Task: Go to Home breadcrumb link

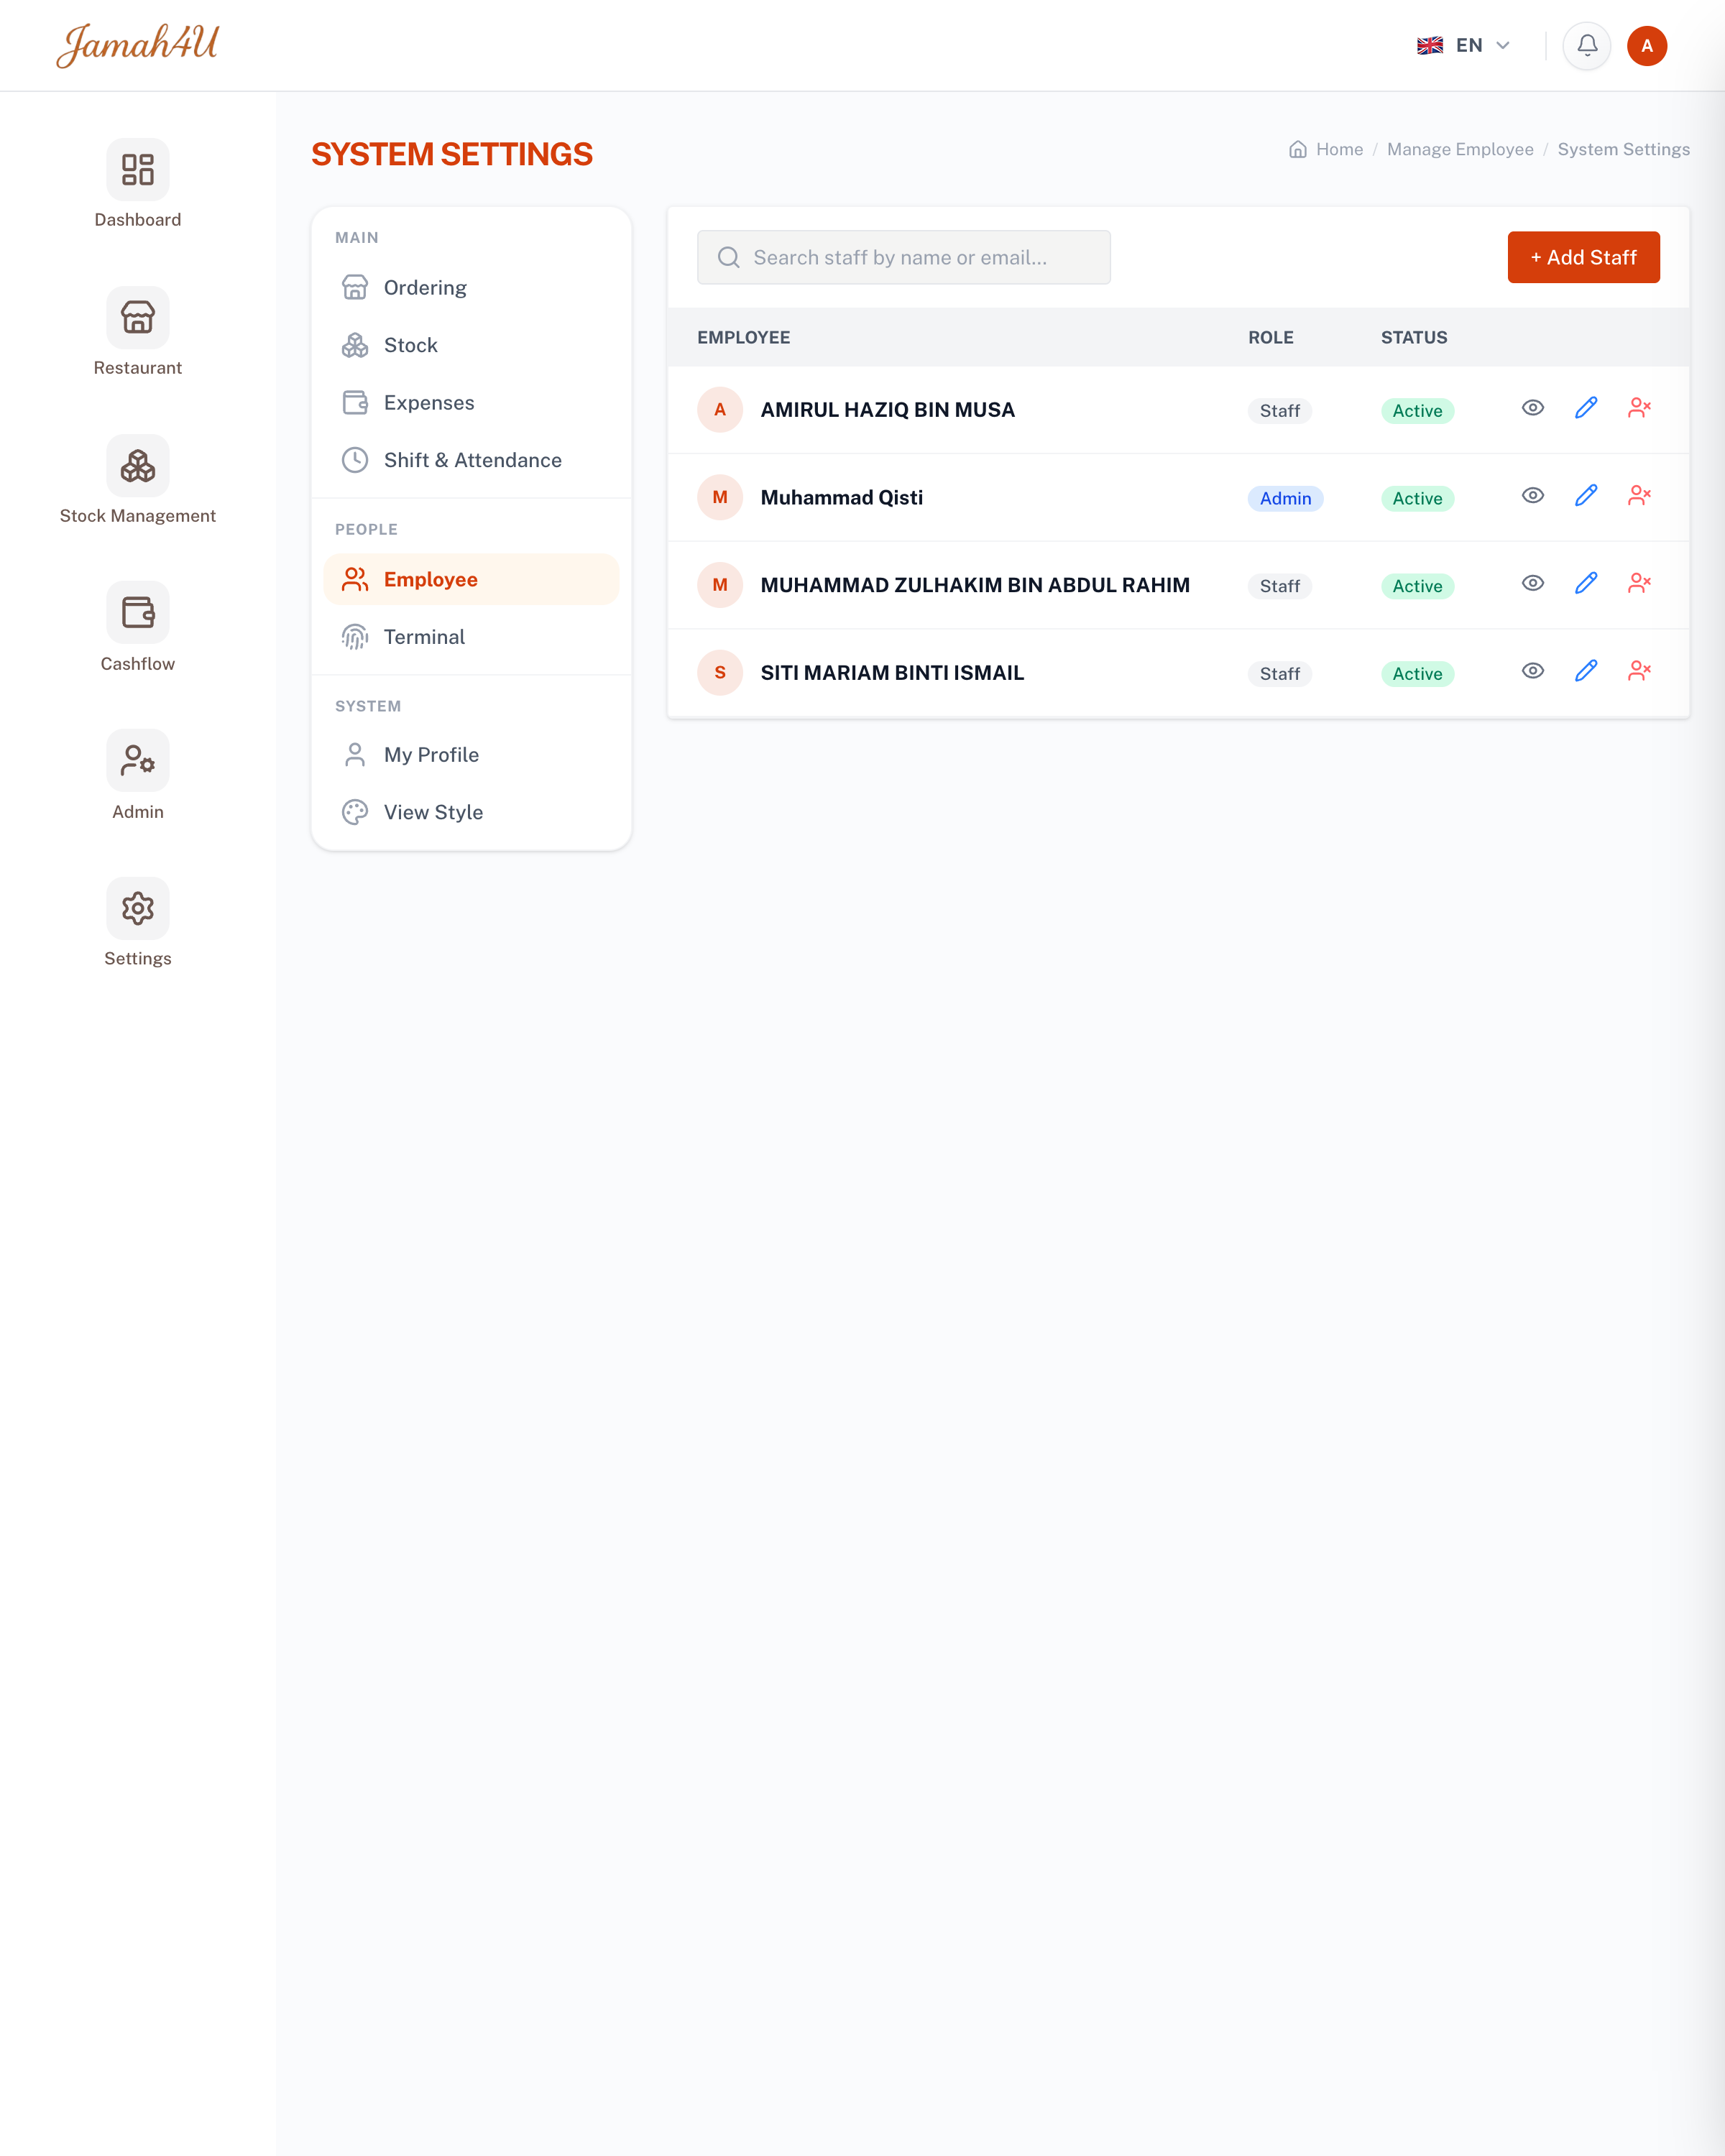Action: coord(1326,149)
